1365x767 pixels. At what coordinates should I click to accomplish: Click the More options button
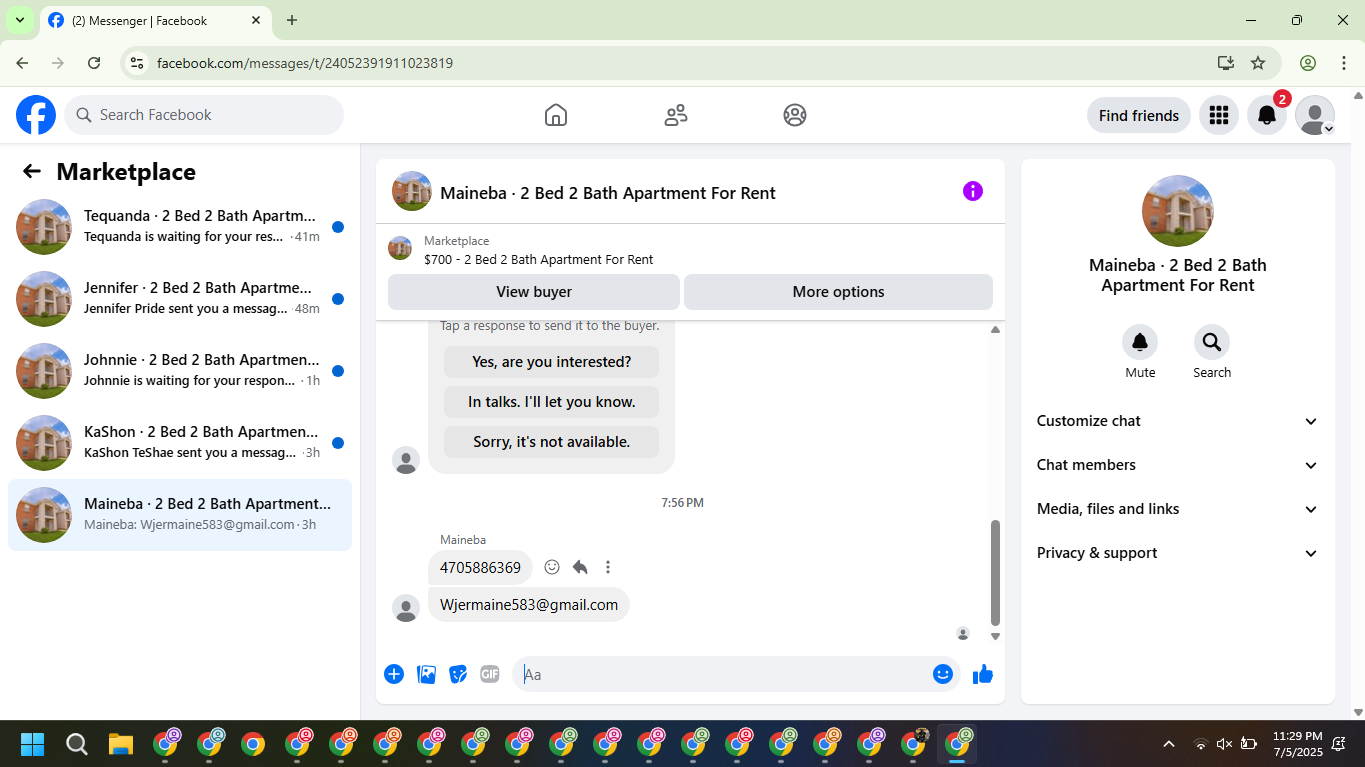click(838, 292)
